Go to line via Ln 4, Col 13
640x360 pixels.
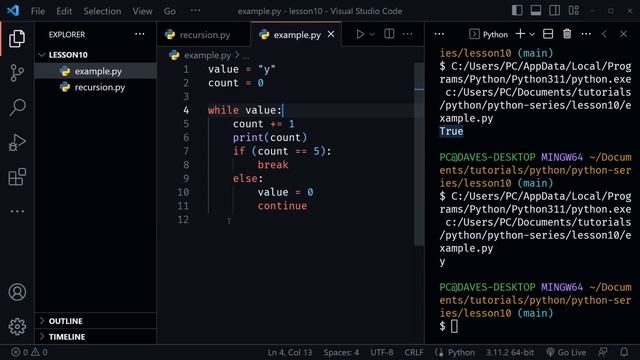(290, 352)
